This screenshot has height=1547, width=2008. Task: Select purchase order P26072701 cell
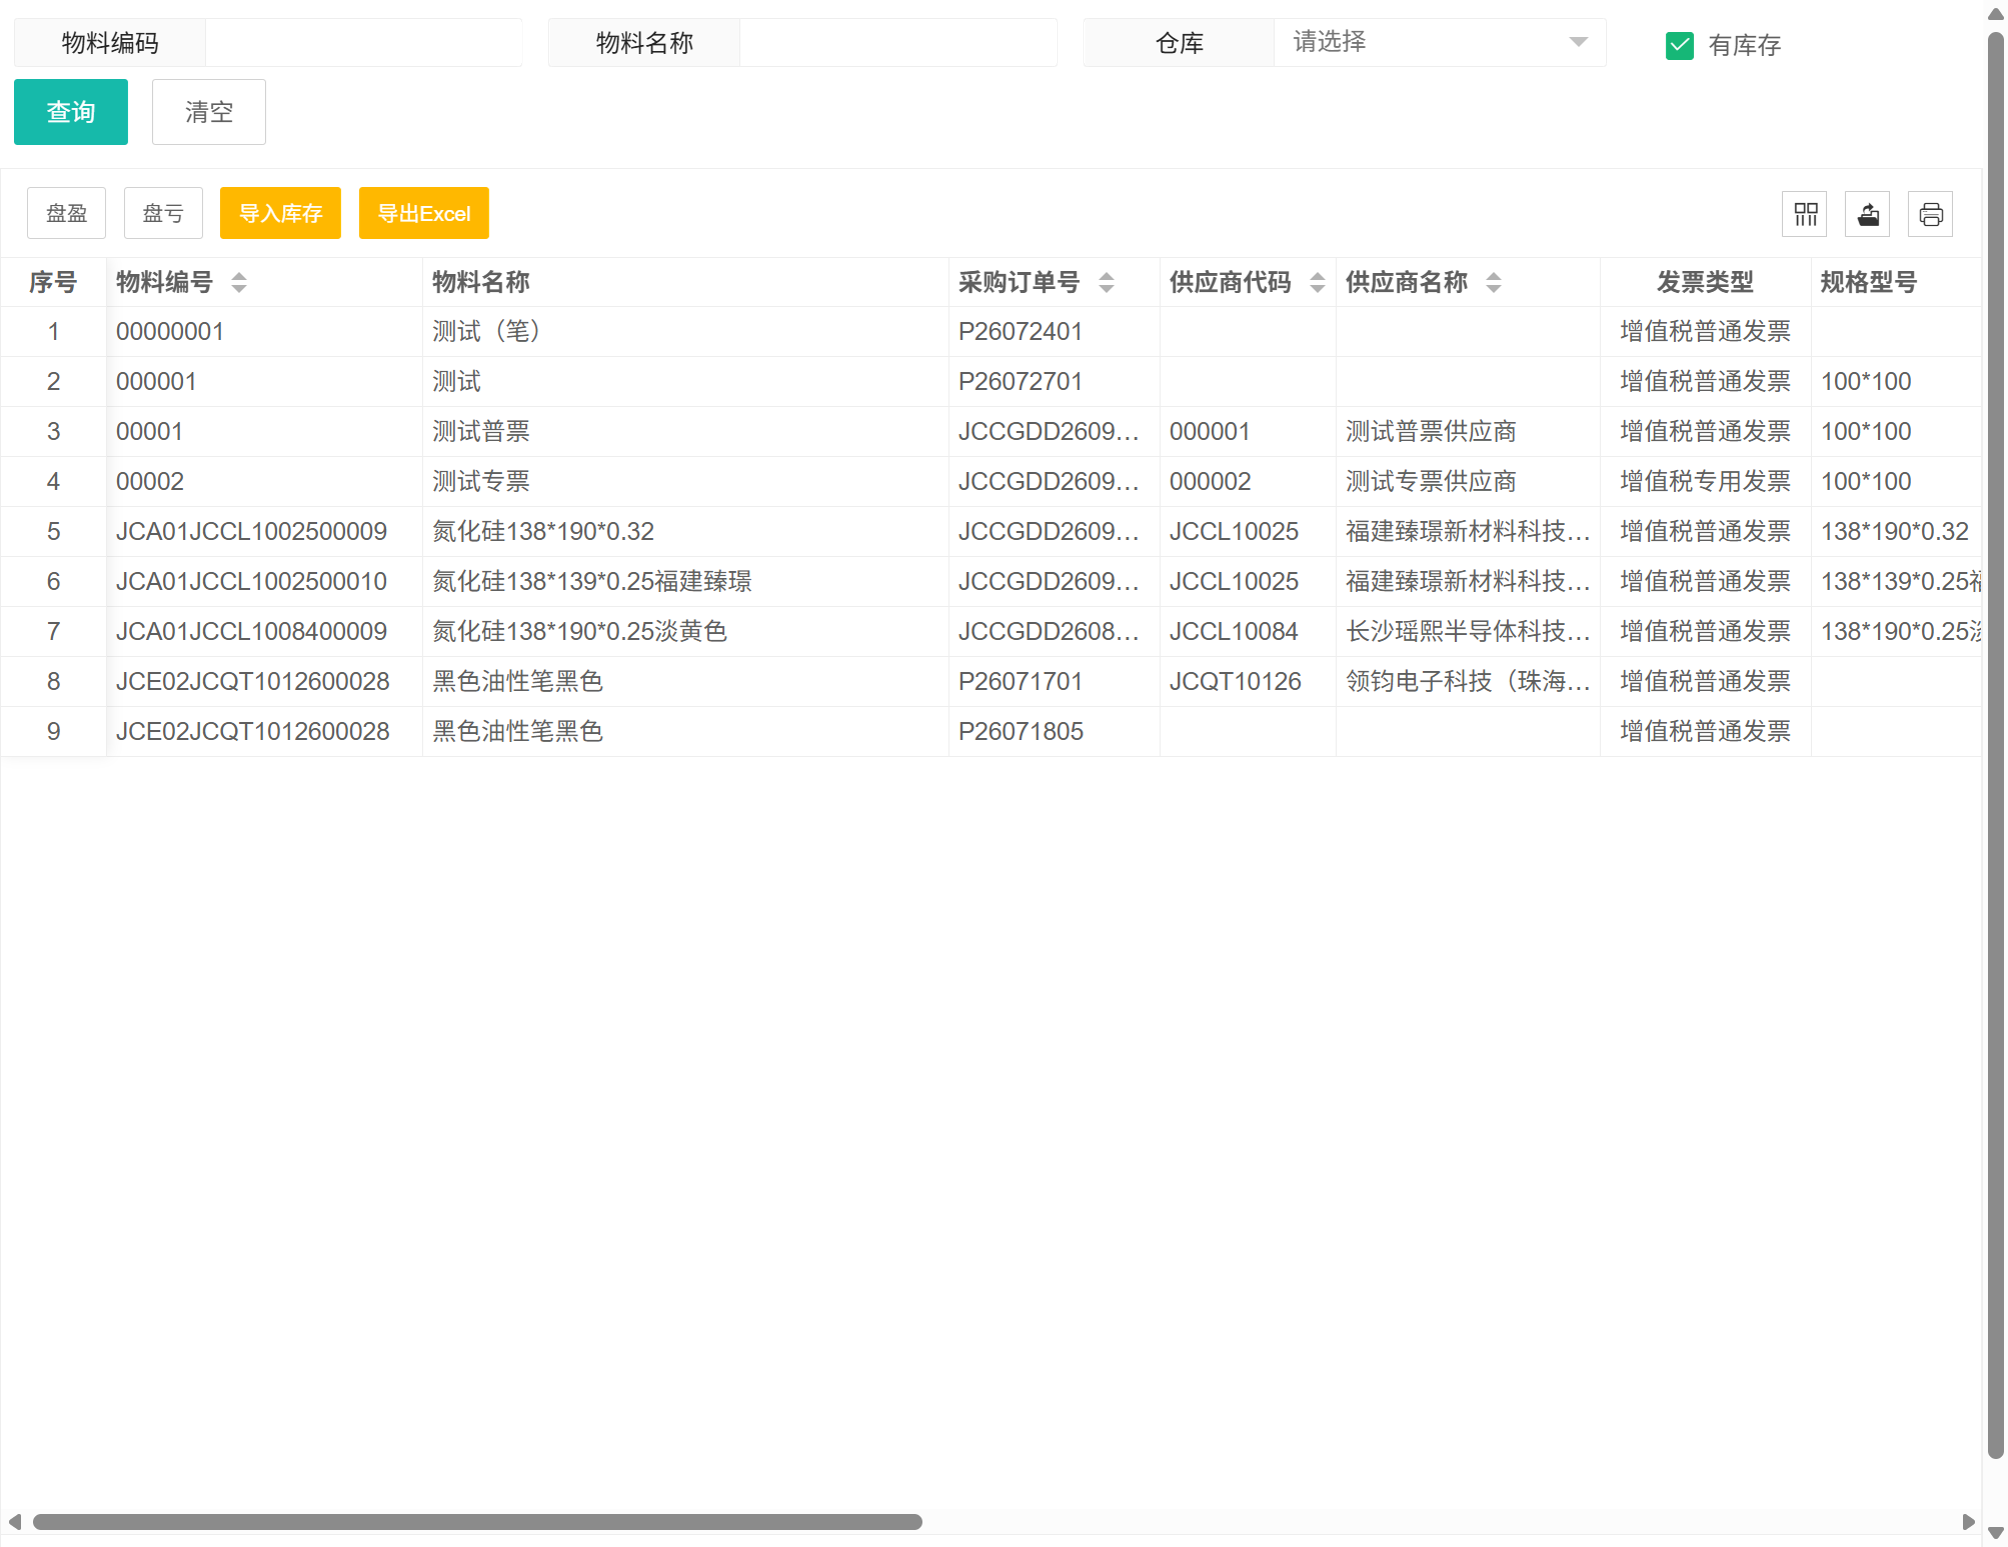(1054, 382)
